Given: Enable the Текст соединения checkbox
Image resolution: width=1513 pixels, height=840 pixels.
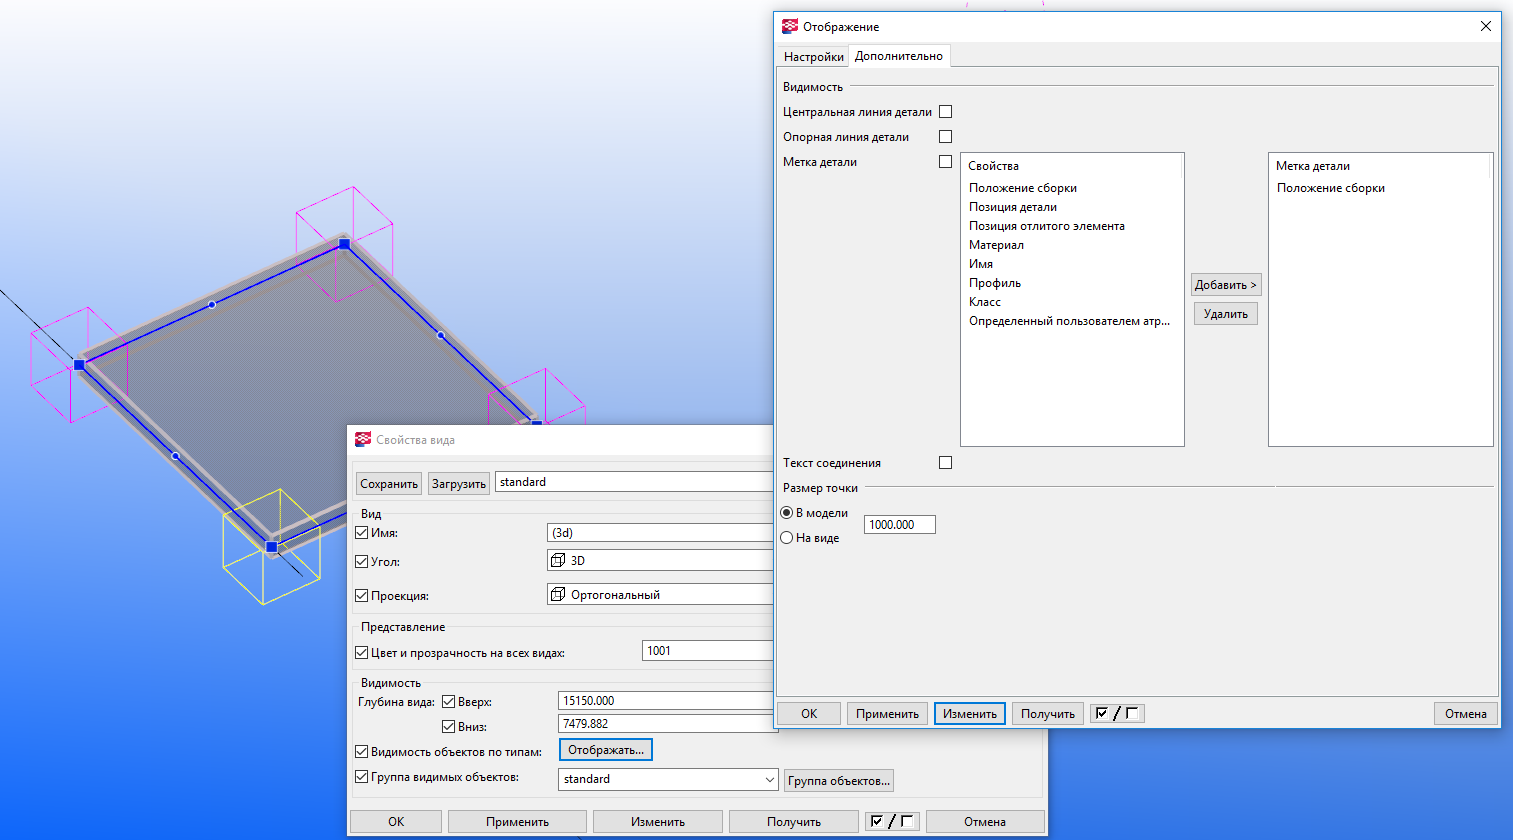Looking at the screenshot, I should pos(945,463).
